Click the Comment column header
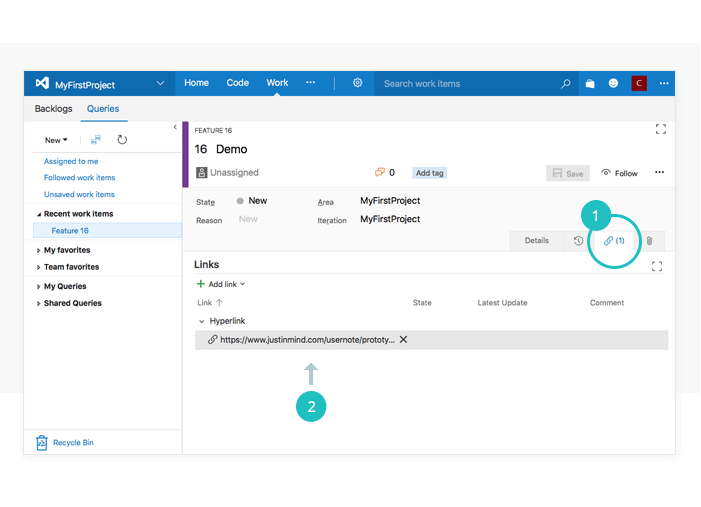This screenshot has height=507, width=701. 607,303
